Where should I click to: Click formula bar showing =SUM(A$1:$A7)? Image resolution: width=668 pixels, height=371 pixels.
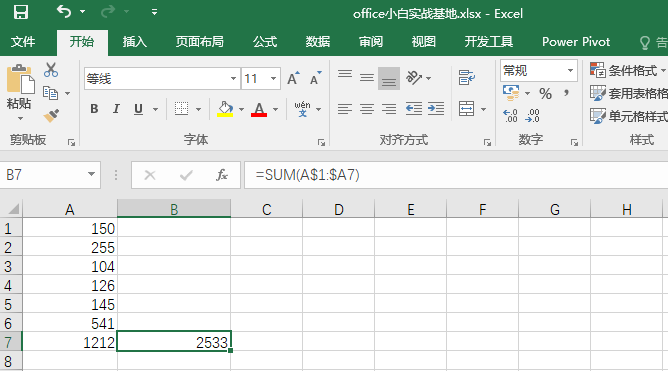pos(456,175)
